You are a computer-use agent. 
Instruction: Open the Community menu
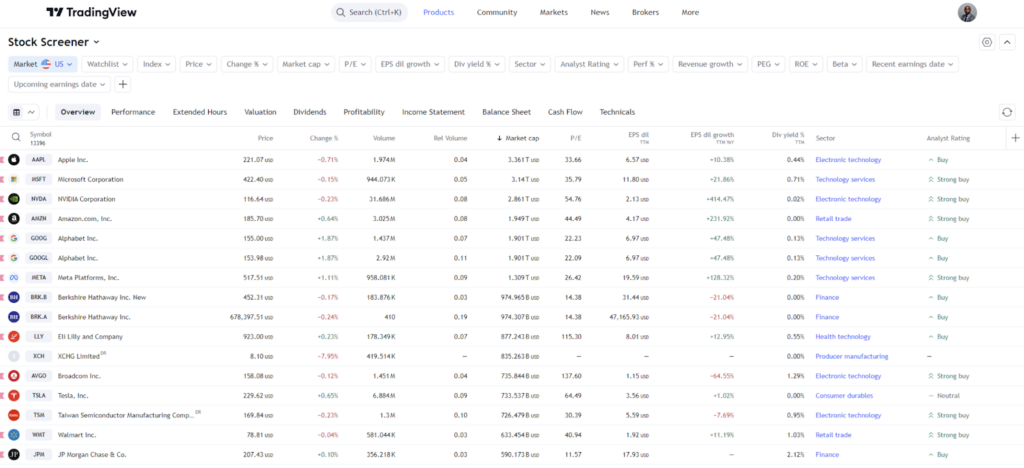tap(497, 12)
